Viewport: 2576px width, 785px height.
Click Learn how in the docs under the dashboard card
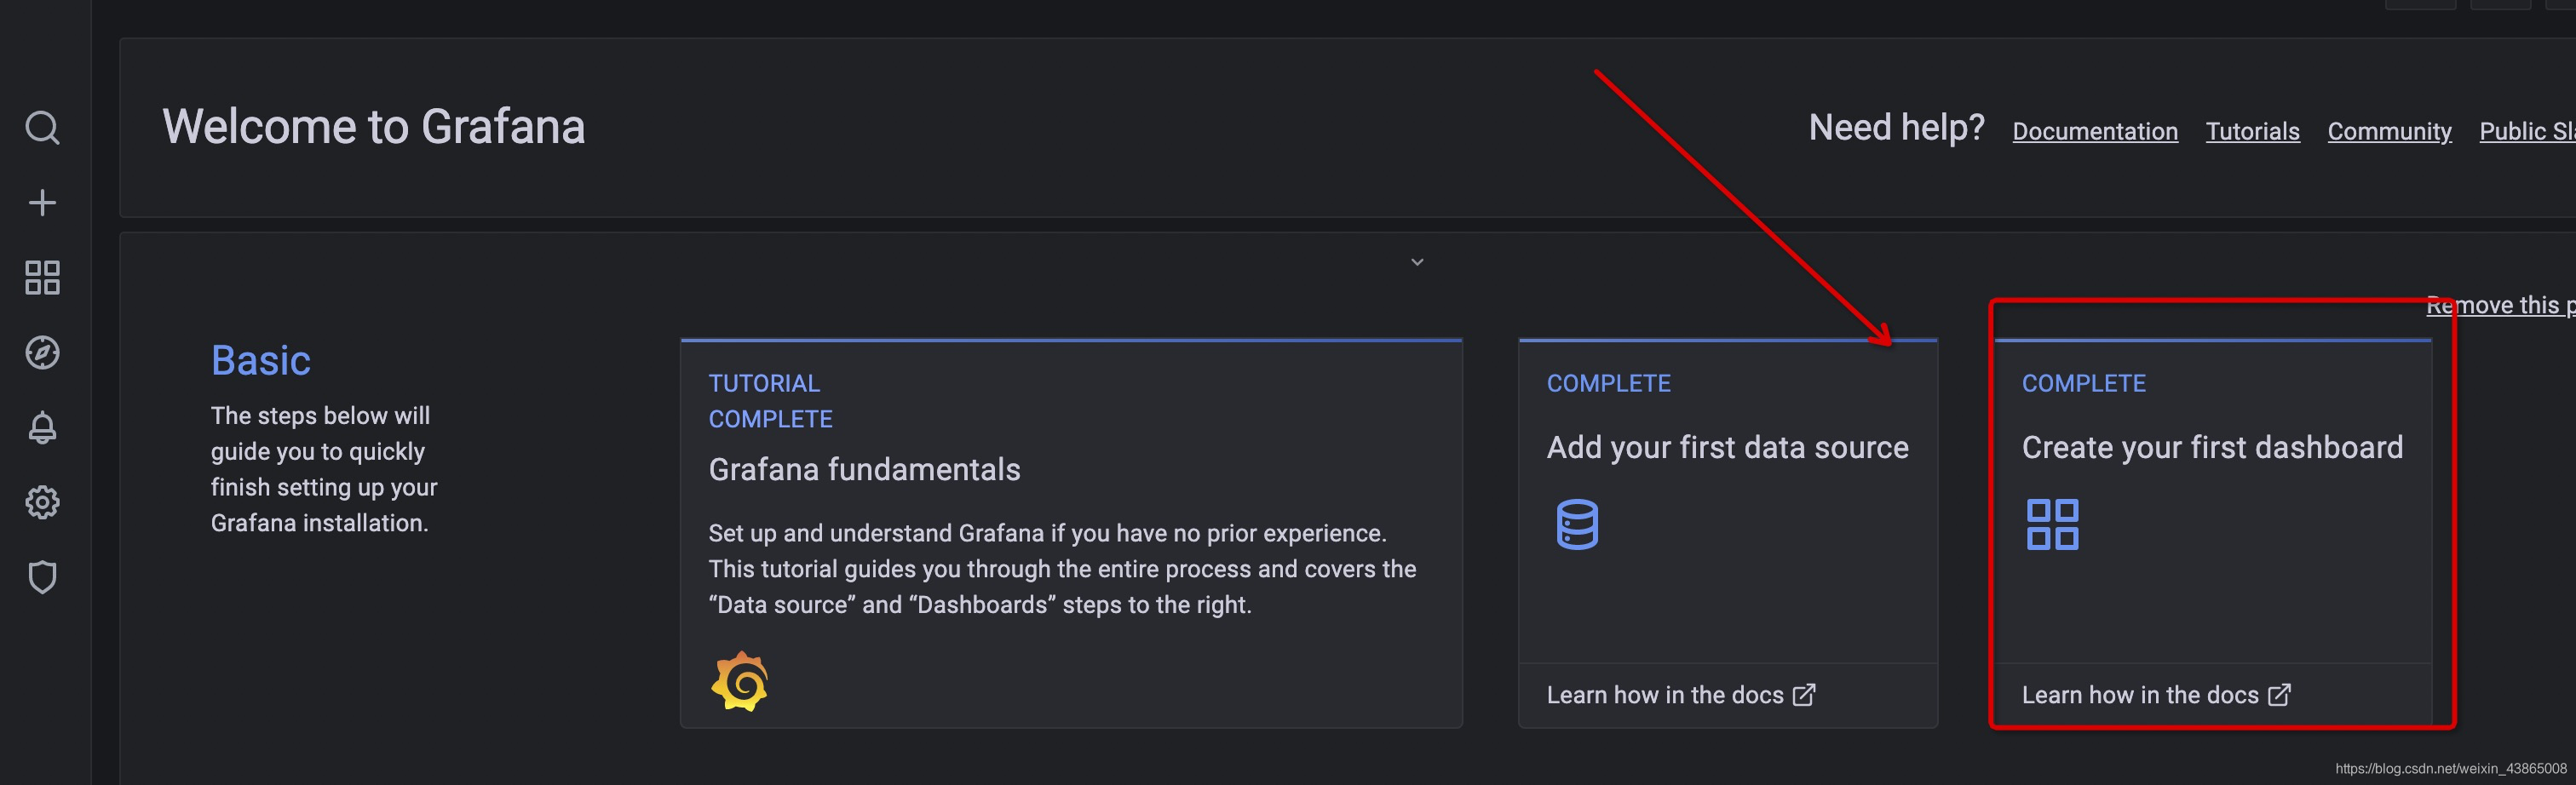coord(2140,695)
